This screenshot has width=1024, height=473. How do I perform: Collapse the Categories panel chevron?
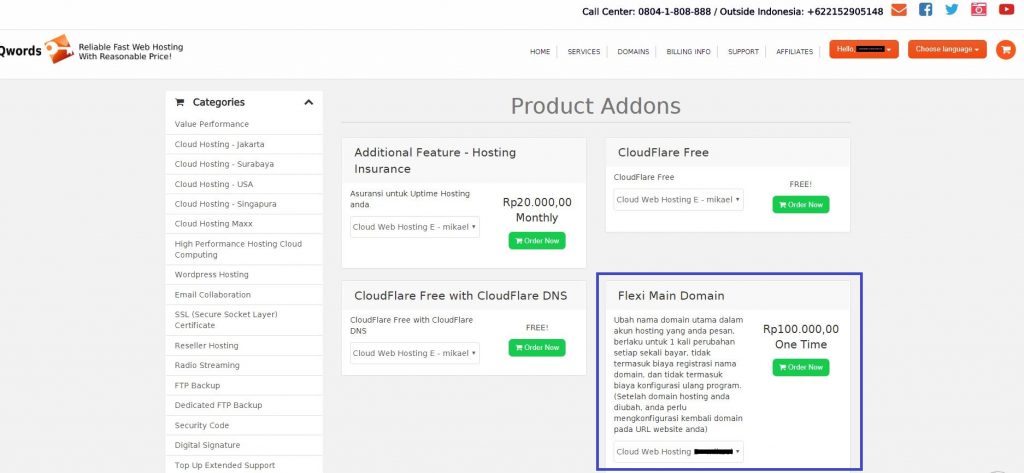[x=308, y=102]
